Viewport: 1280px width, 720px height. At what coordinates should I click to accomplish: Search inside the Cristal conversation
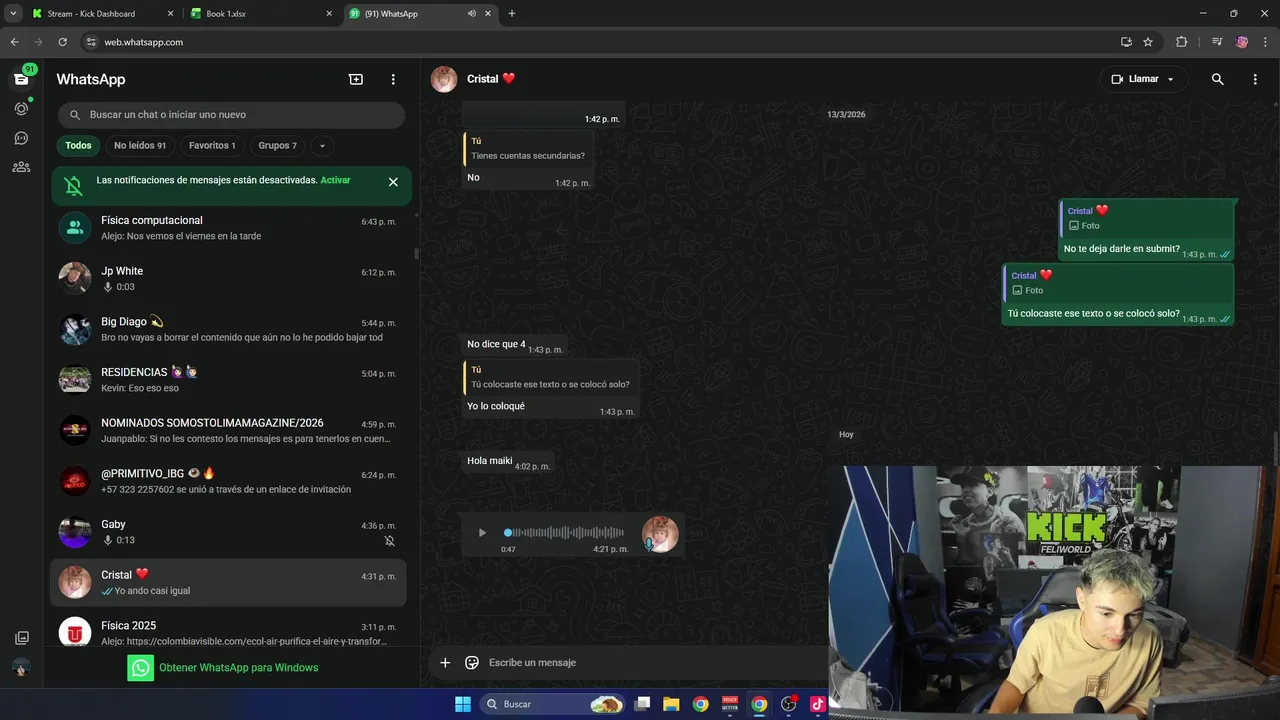pyautogui.click(x=1217, y=79)
